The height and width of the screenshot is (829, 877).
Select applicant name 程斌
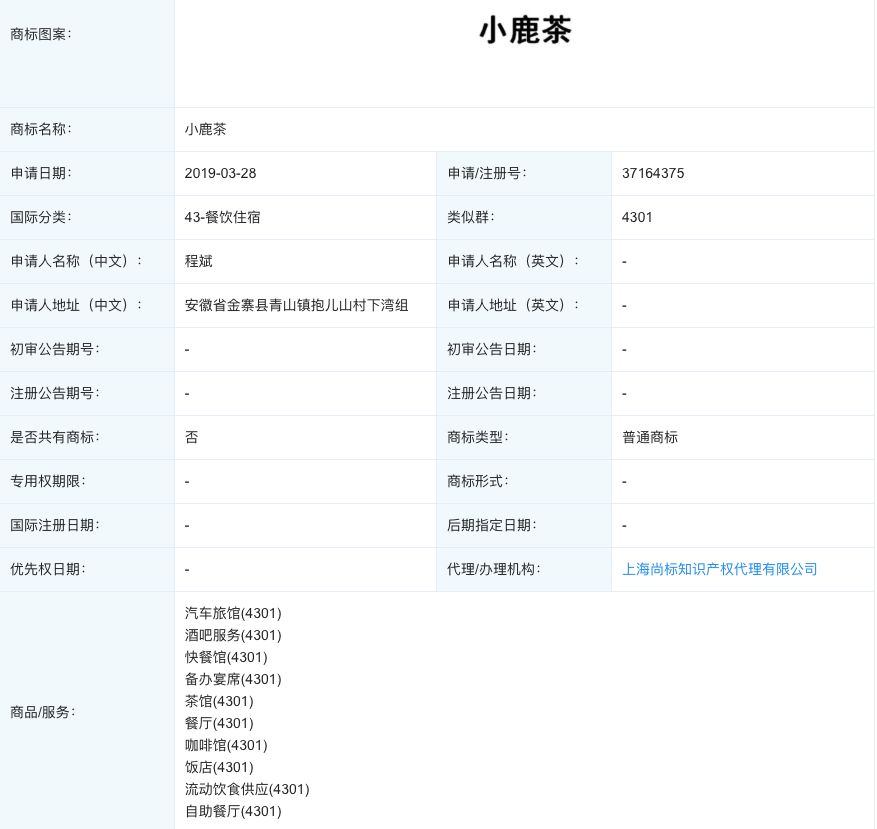(x=197, y=261)
